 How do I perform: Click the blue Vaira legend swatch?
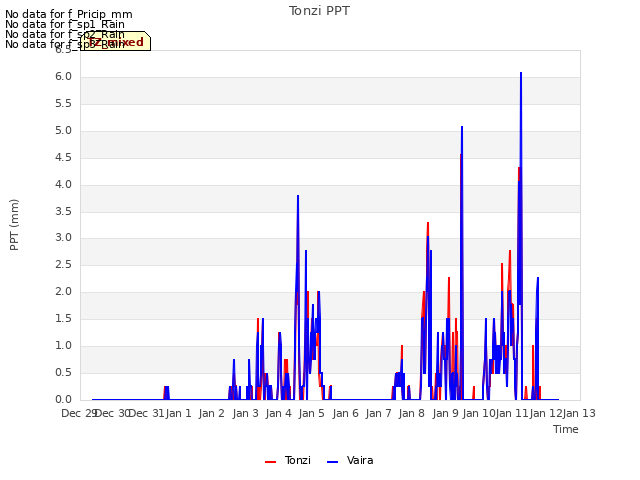click(x=333, y=462)
